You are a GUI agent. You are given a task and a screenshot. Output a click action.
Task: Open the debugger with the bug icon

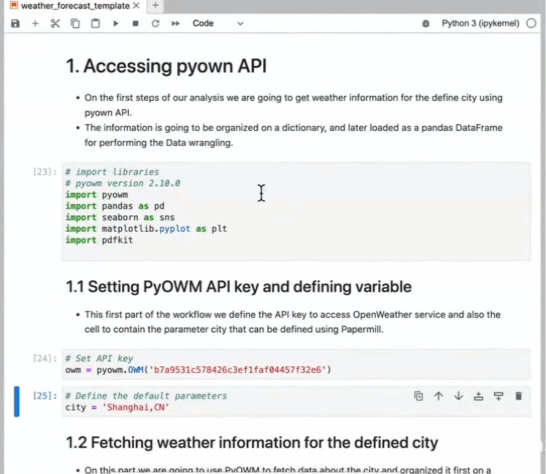(x=426, y=23)
